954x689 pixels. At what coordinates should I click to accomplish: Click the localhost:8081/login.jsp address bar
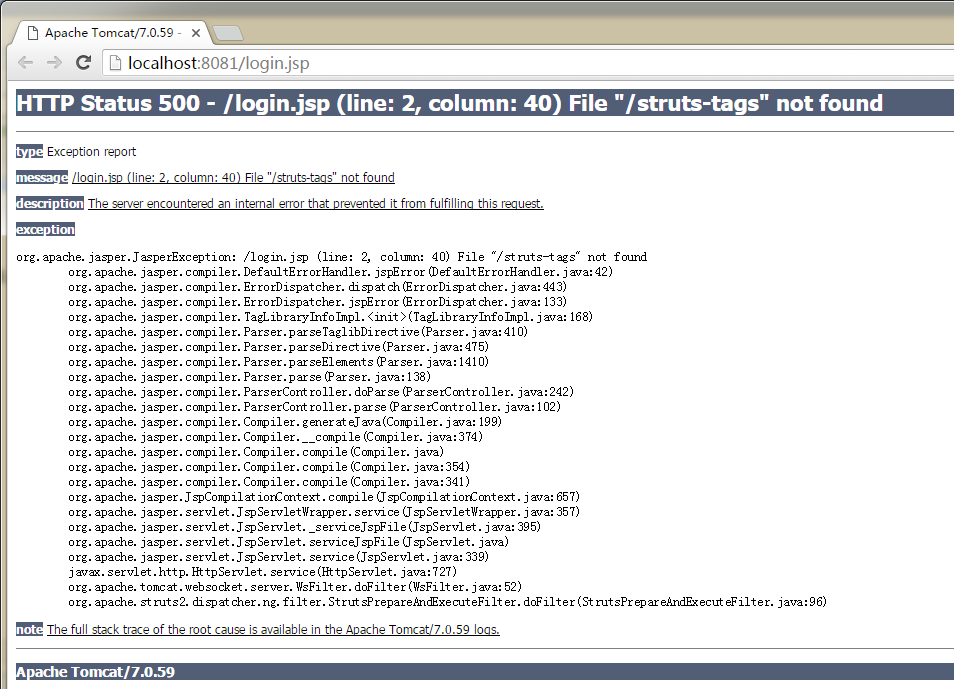pyautogui.click(x=529, y=63)
